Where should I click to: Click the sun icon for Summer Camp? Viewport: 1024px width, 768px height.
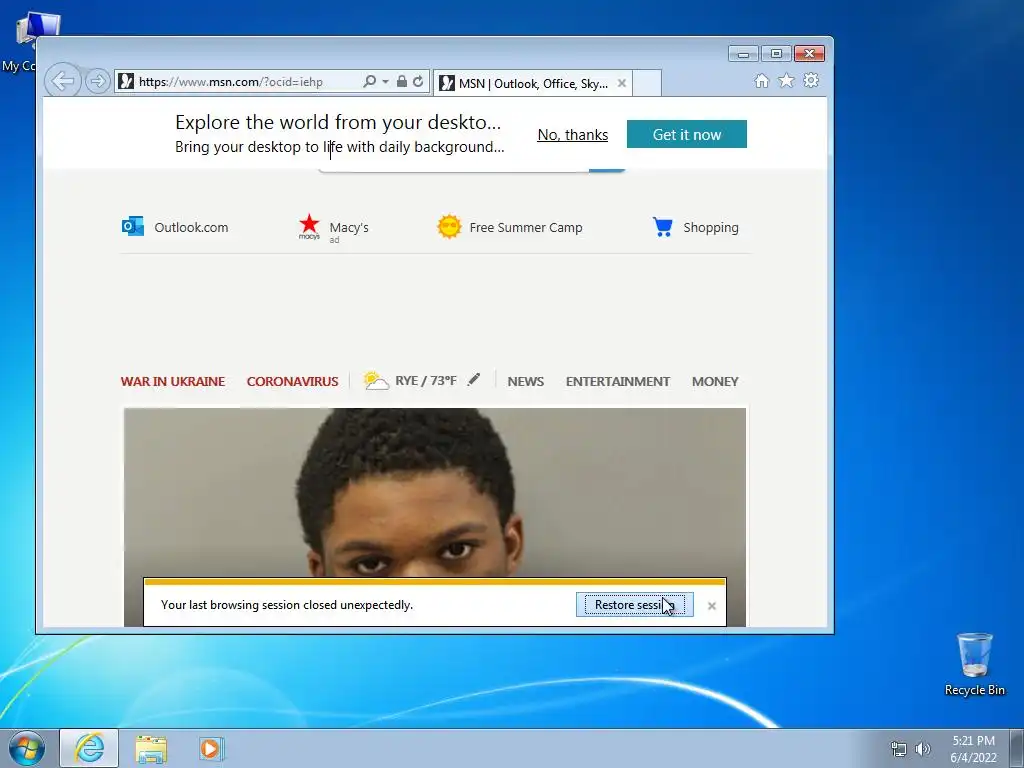(449, 227)
